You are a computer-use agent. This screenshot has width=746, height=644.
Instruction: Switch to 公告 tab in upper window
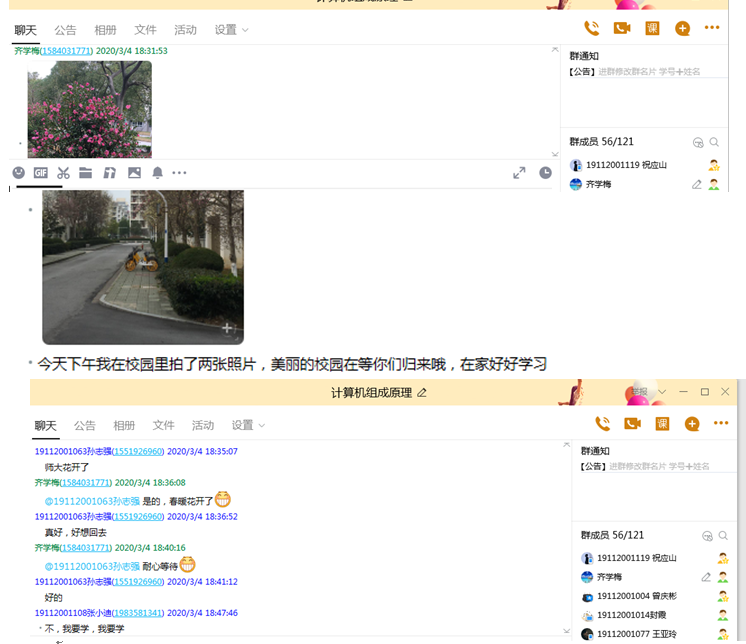click(x=65, y=30)
